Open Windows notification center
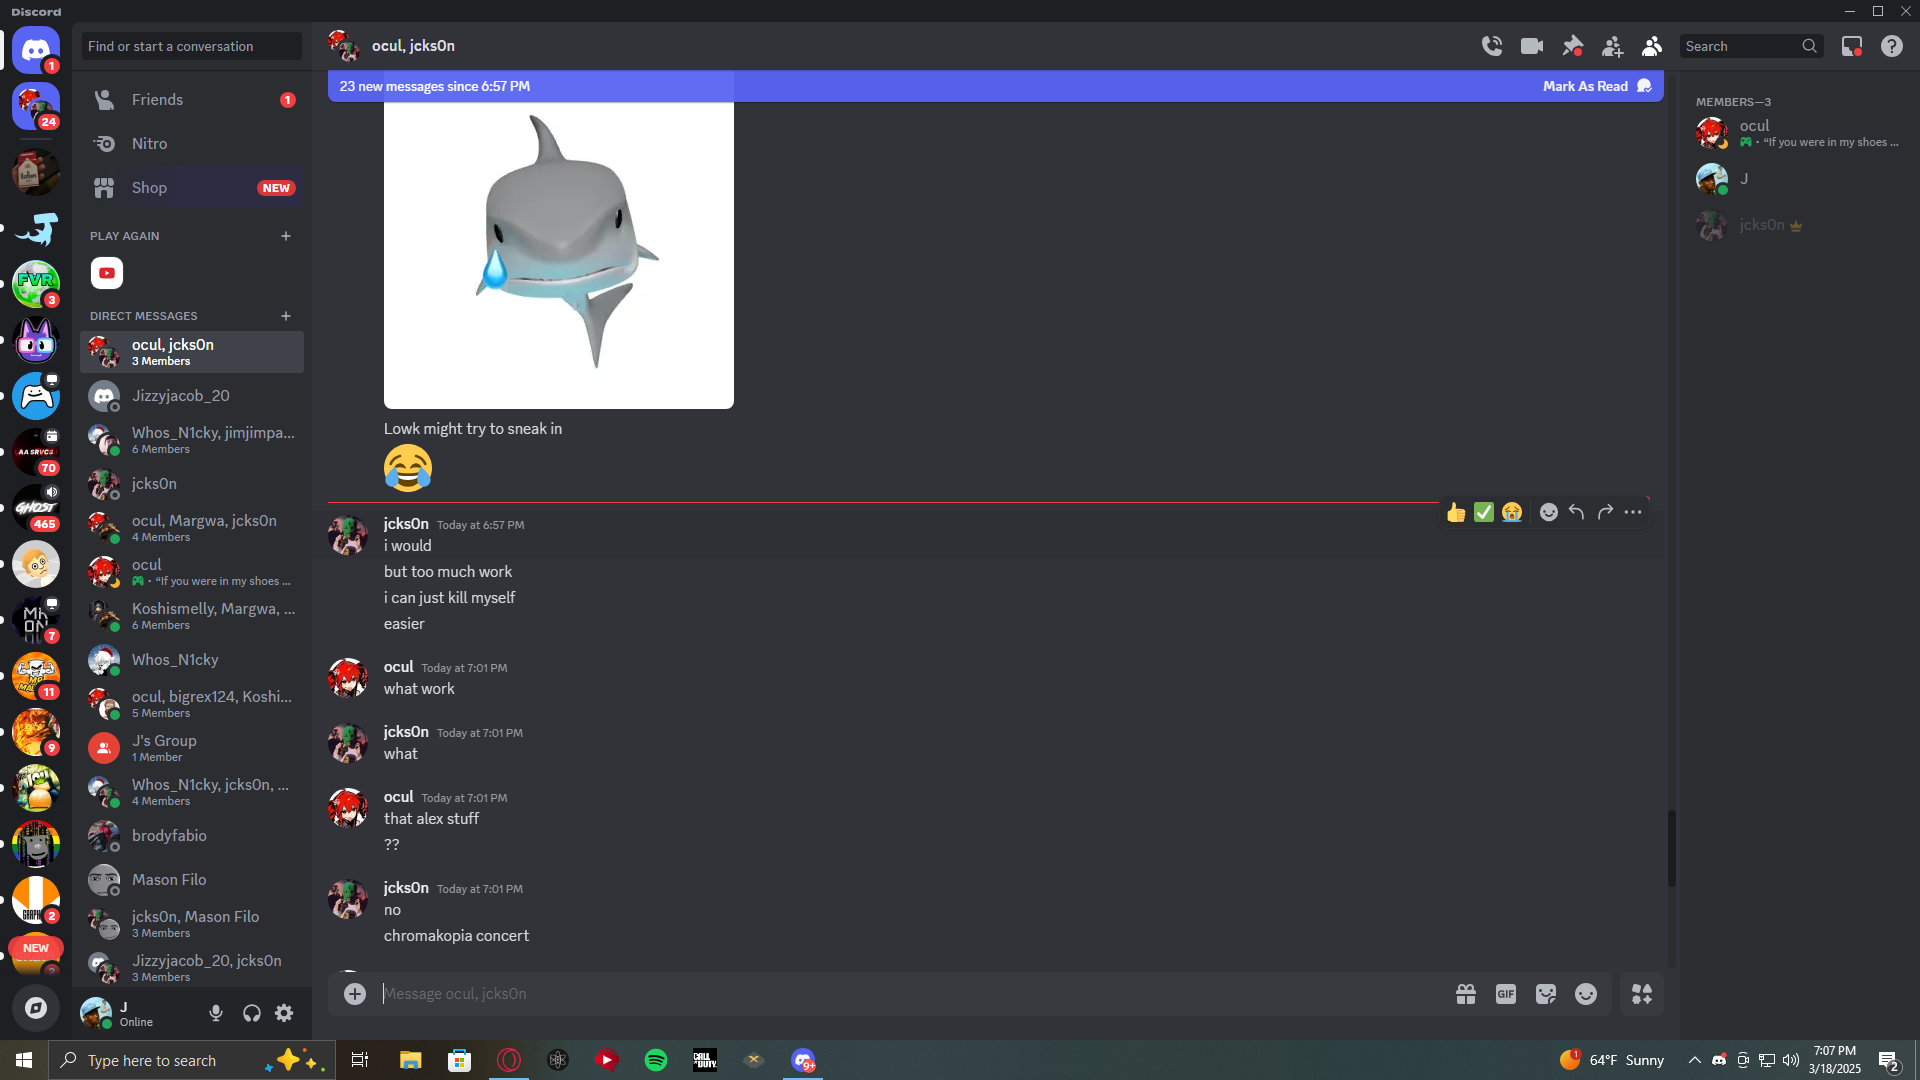This screenshot has height=1080, width=1920. (1889, 1060)
